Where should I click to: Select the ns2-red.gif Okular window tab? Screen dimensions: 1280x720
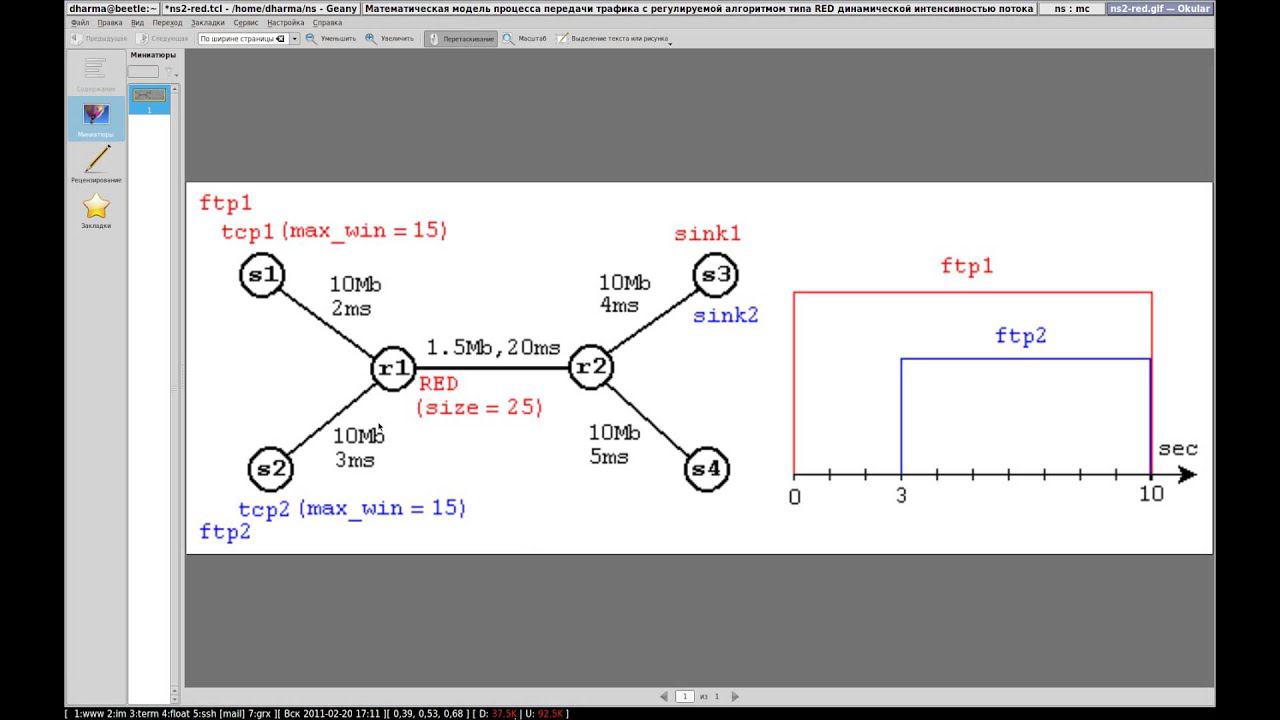(1161, 8)
